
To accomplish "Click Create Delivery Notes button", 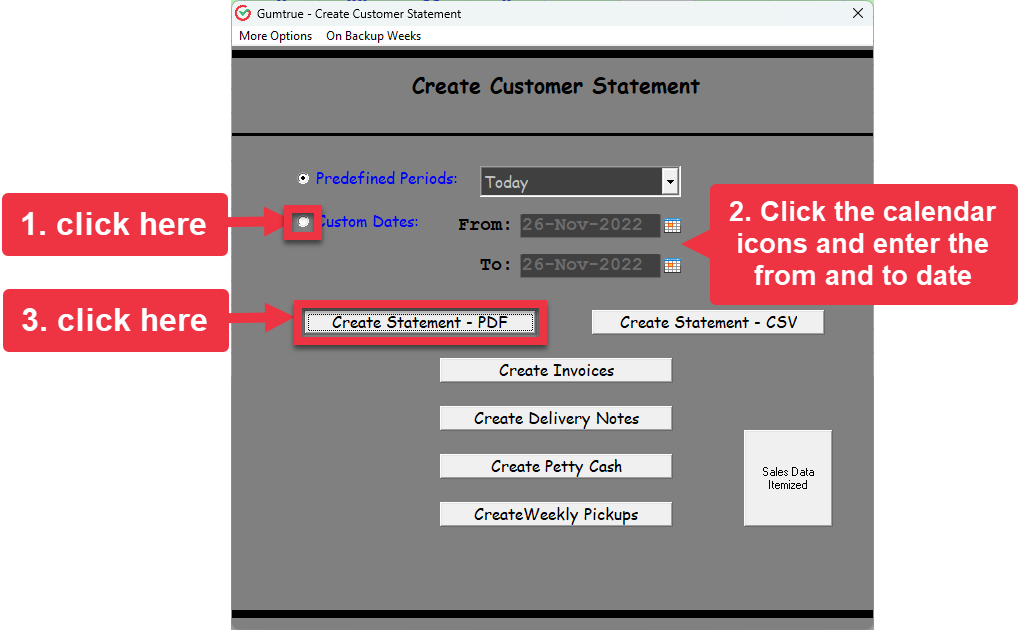I will pos(556,418).
